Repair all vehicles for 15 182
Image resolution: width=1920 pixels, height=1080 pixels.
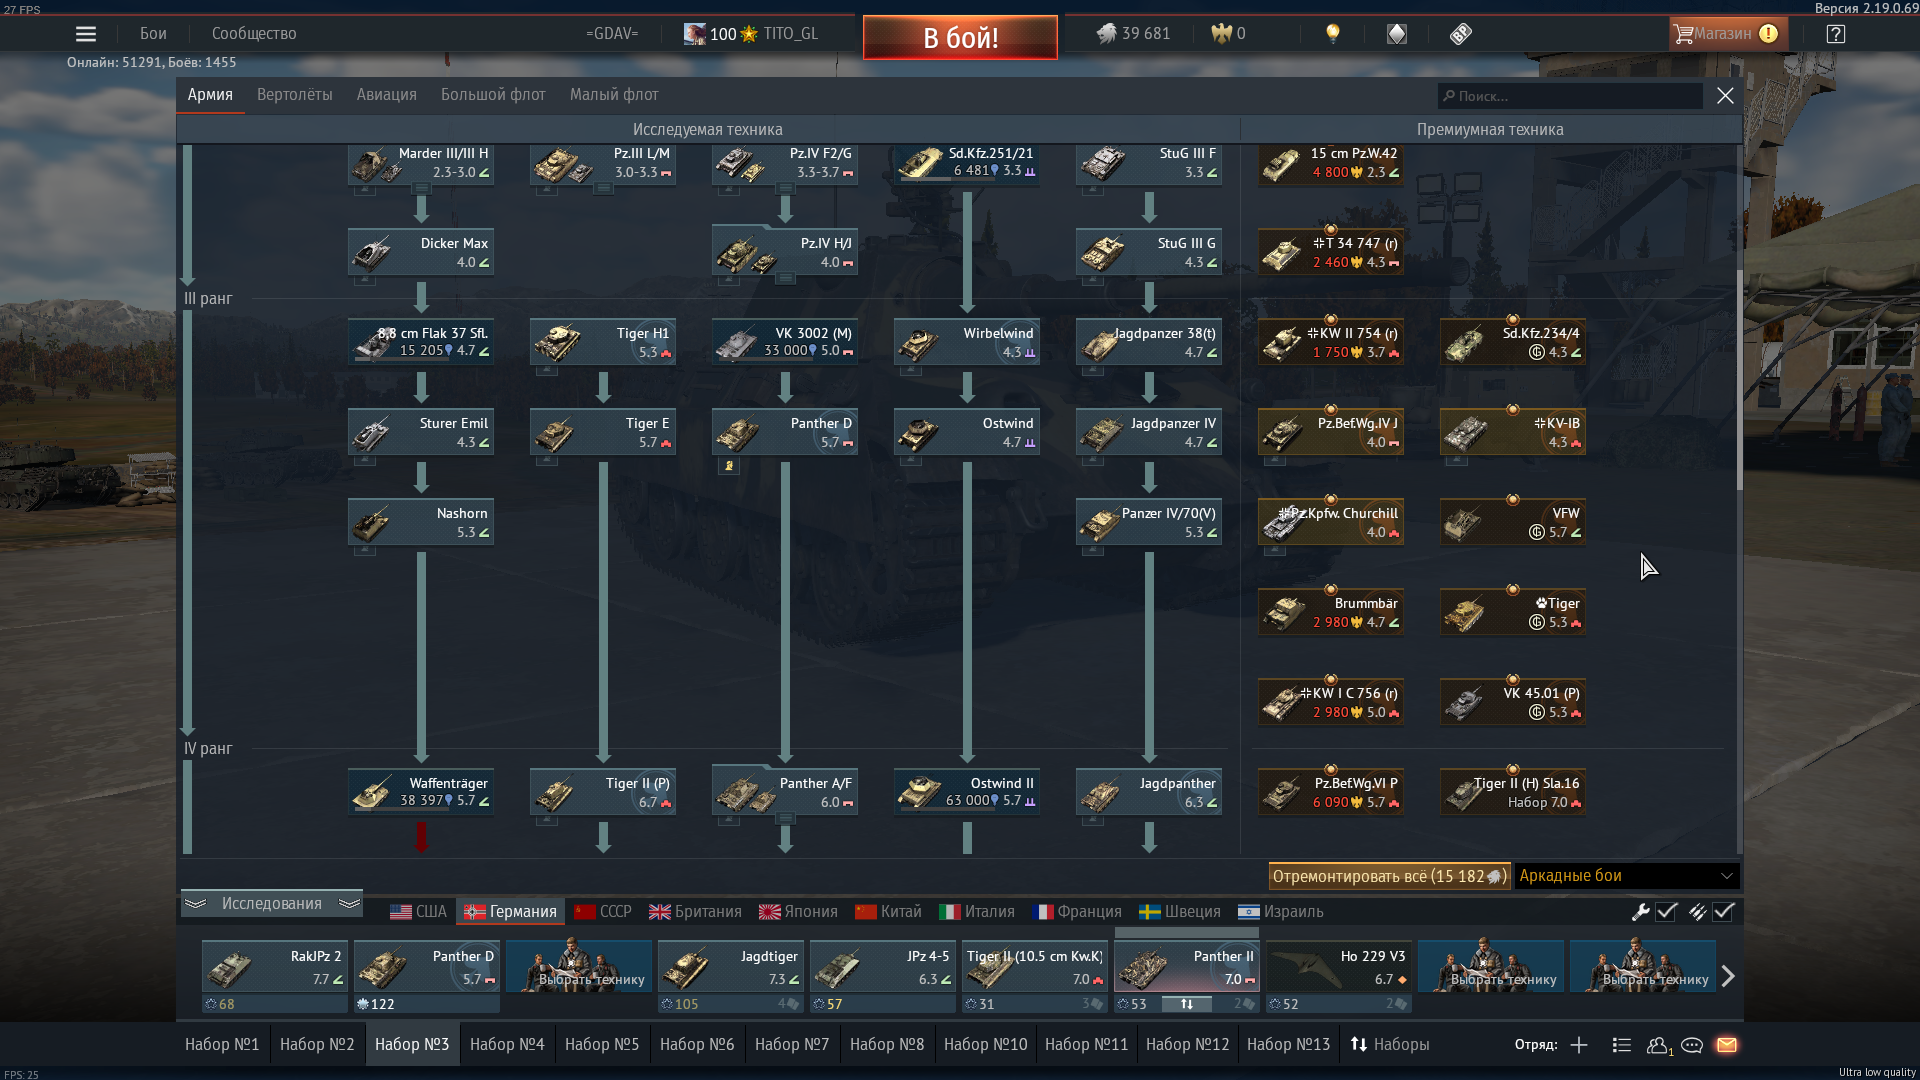pos(1389,876)
